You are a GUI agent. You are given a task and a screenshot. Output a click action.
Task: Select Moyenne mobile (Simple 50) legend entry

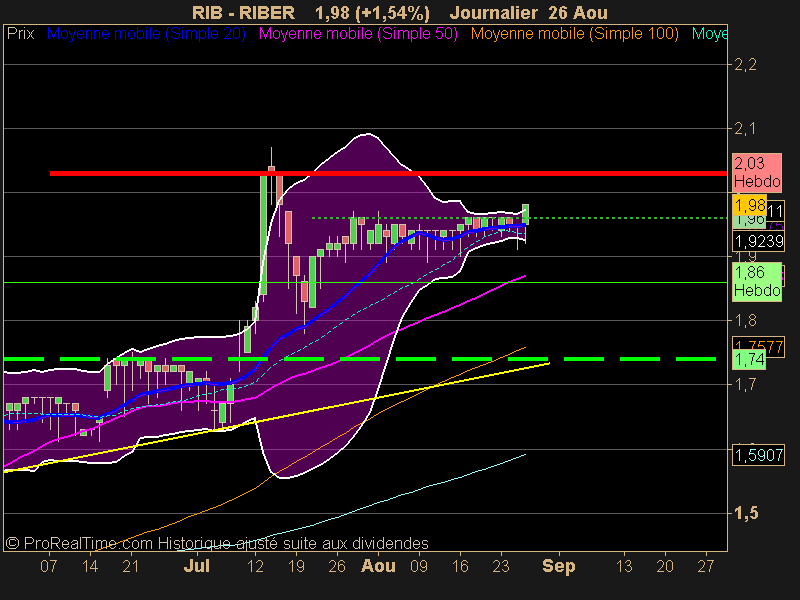coord(358,34)
